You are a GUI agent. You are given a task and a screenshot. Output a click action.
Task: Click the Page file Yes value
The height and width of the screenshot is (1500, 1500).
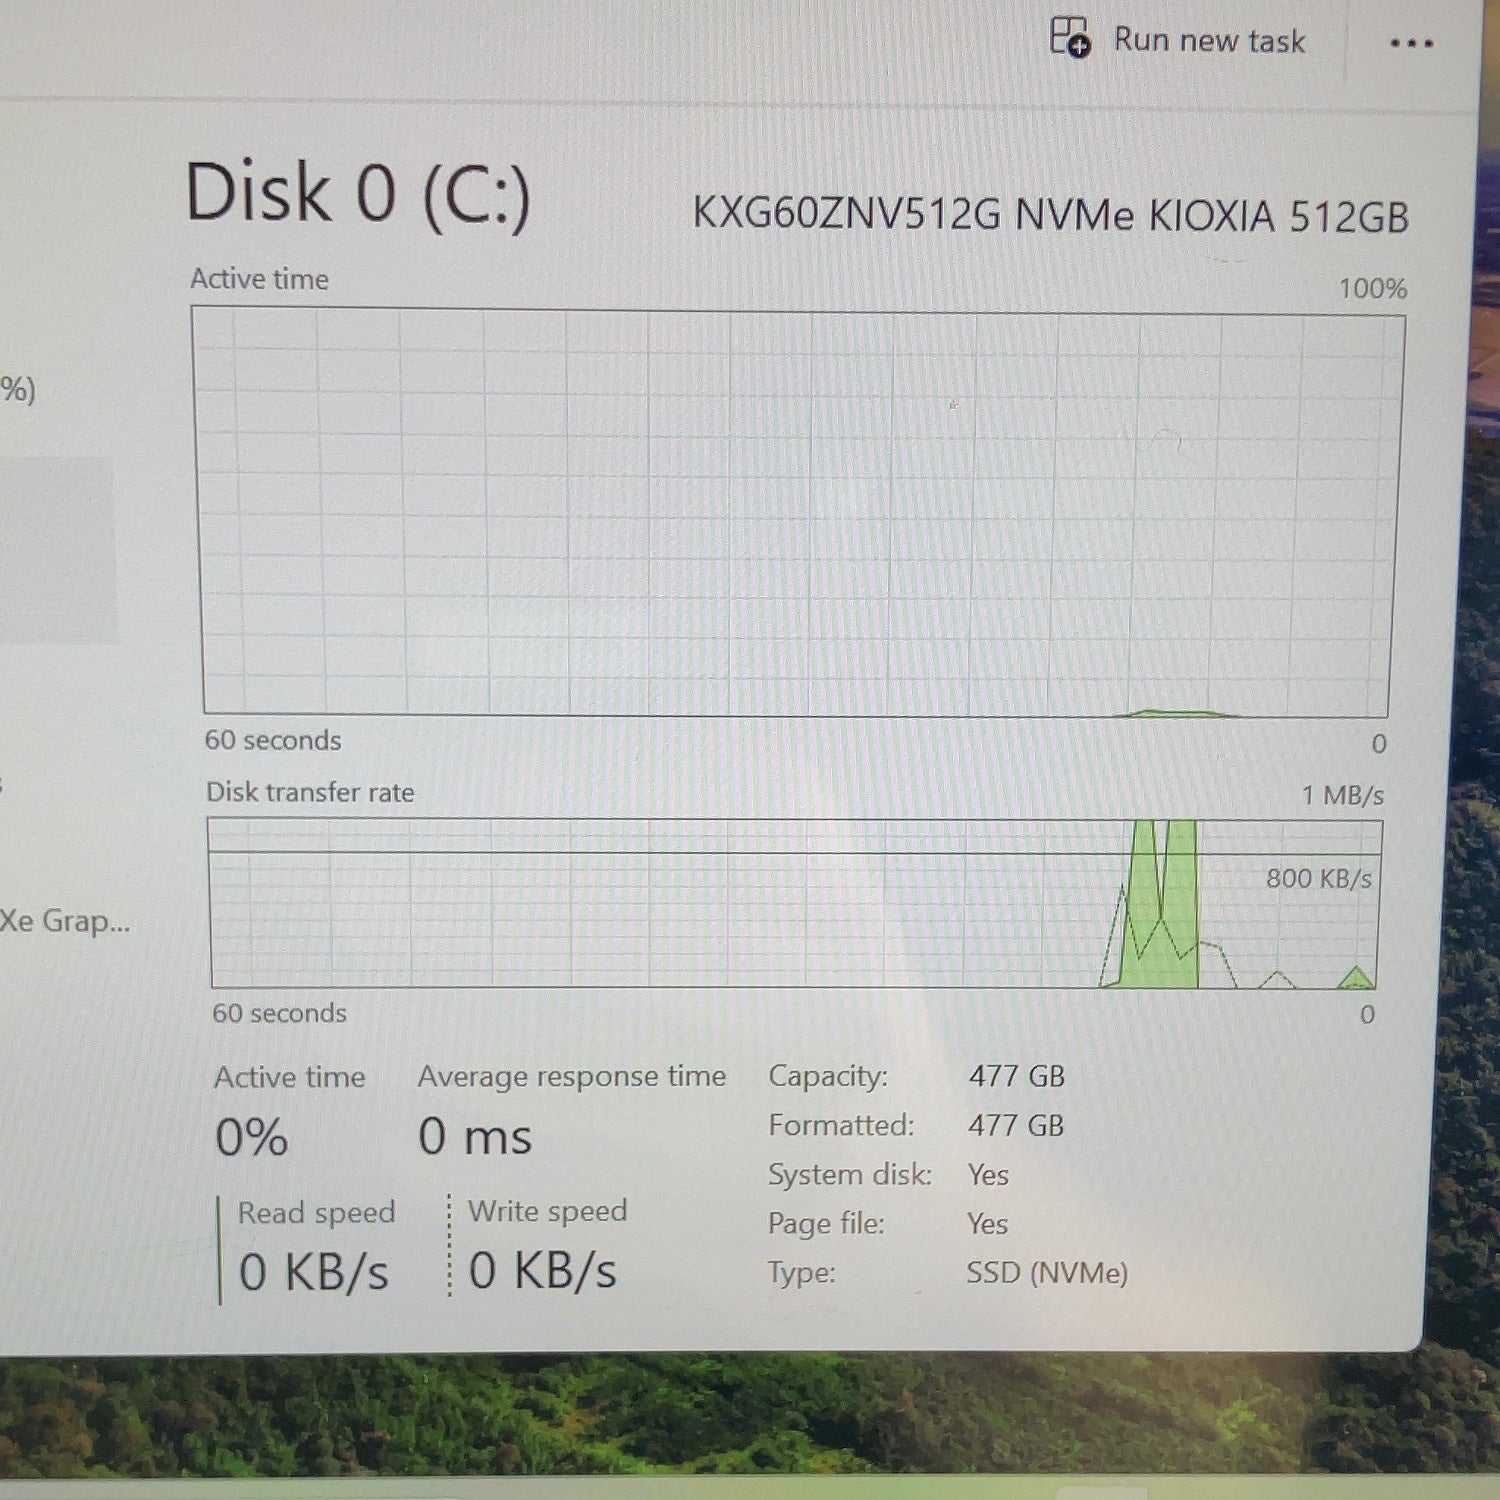tap(987, 1224)
